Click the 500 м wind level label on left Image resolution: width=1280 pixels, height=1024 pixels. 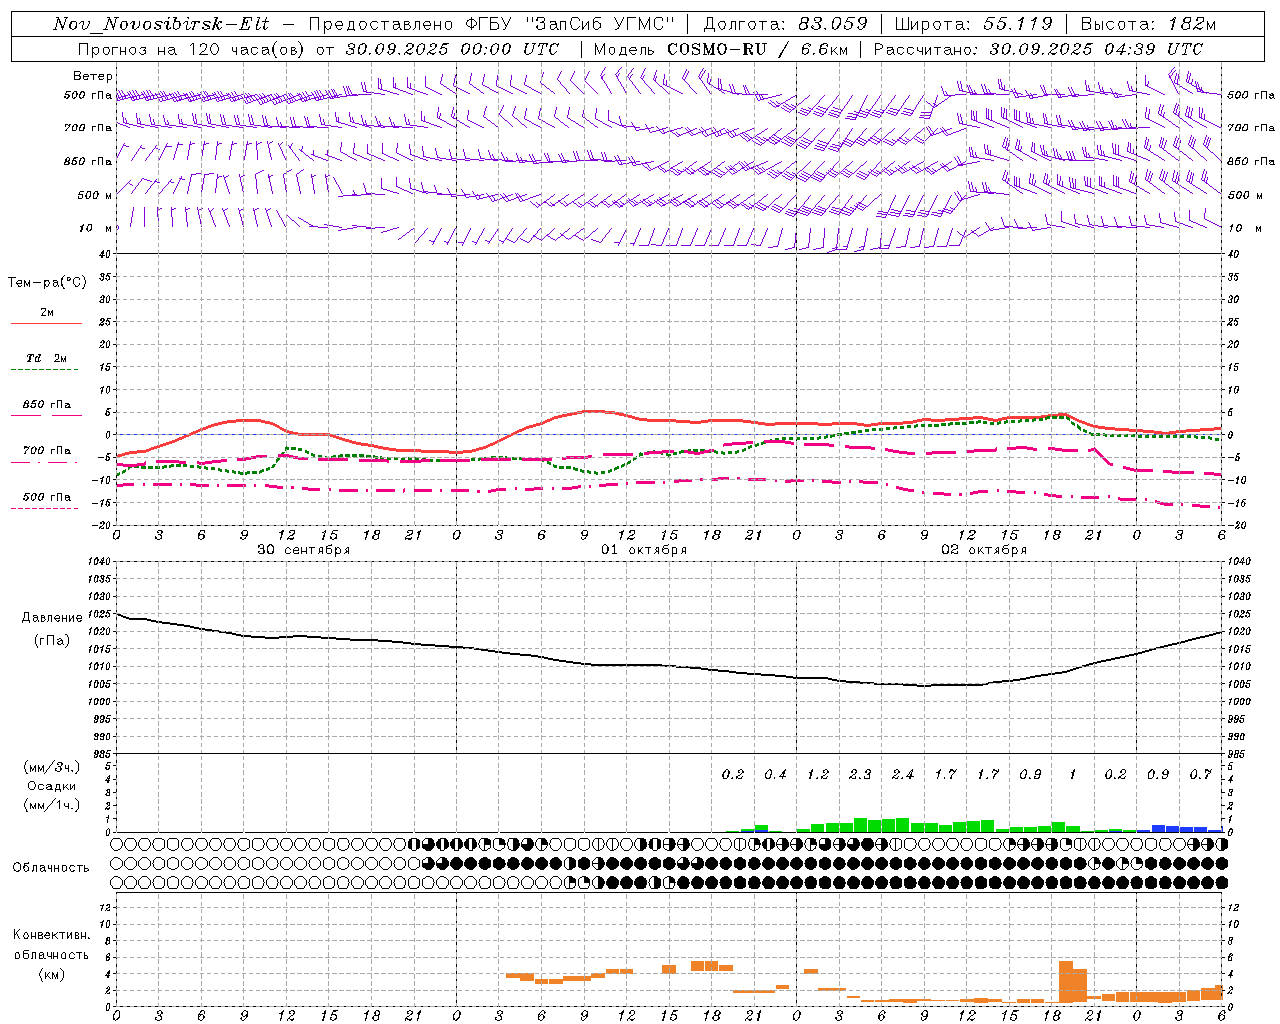click(x=95, y=195)
